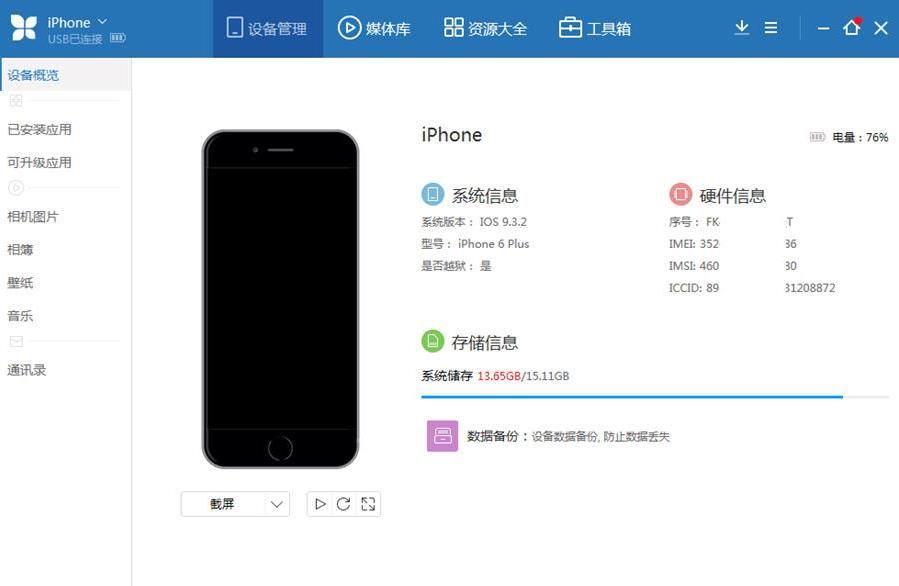Click the blue system info icon
The width and height of the screenshot is (899, 586).
(433, 194)
